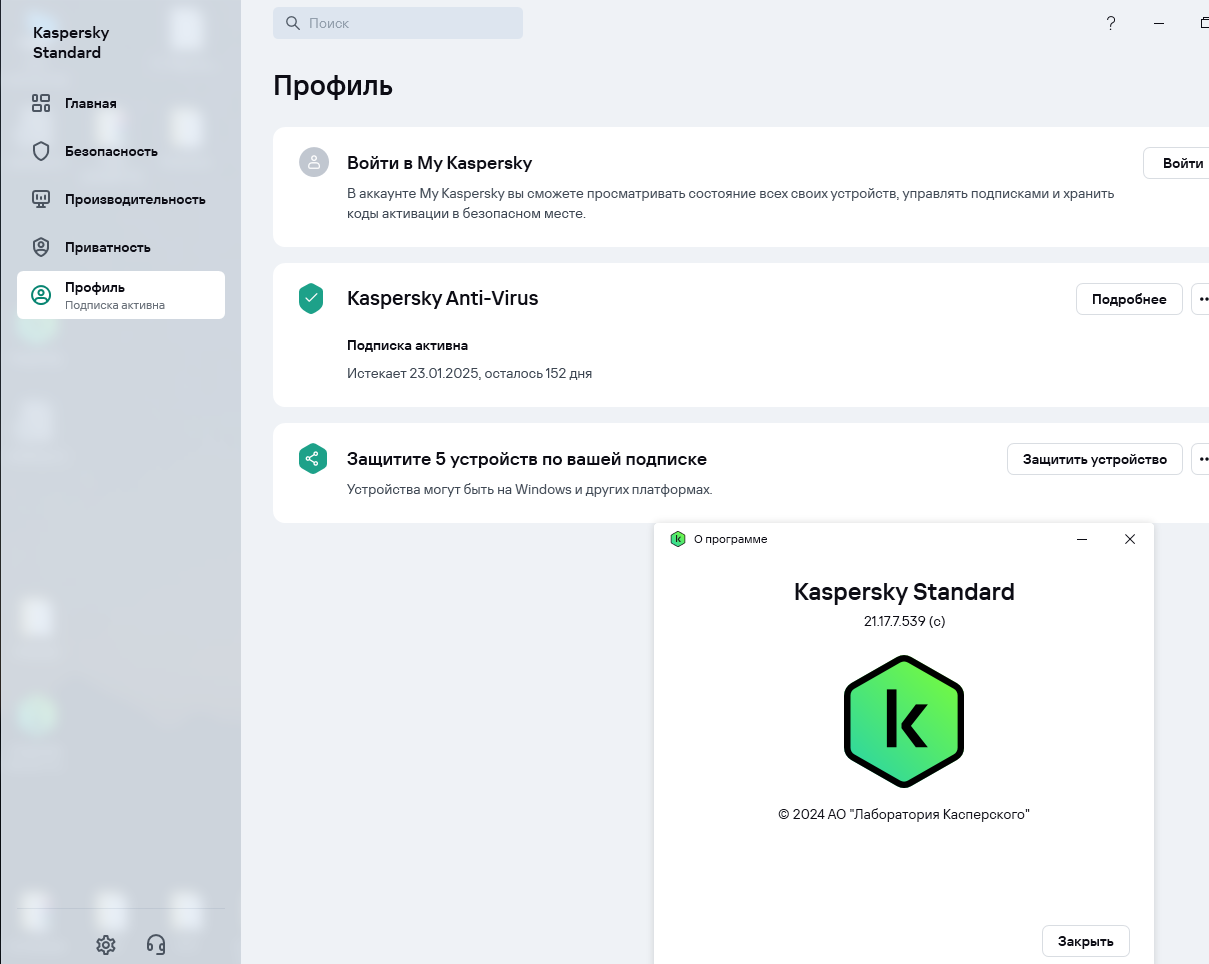This screenshot has width=1209, height=964.
Task: Click the Приватность shield-person icon
Action: [x=41, y=247]
